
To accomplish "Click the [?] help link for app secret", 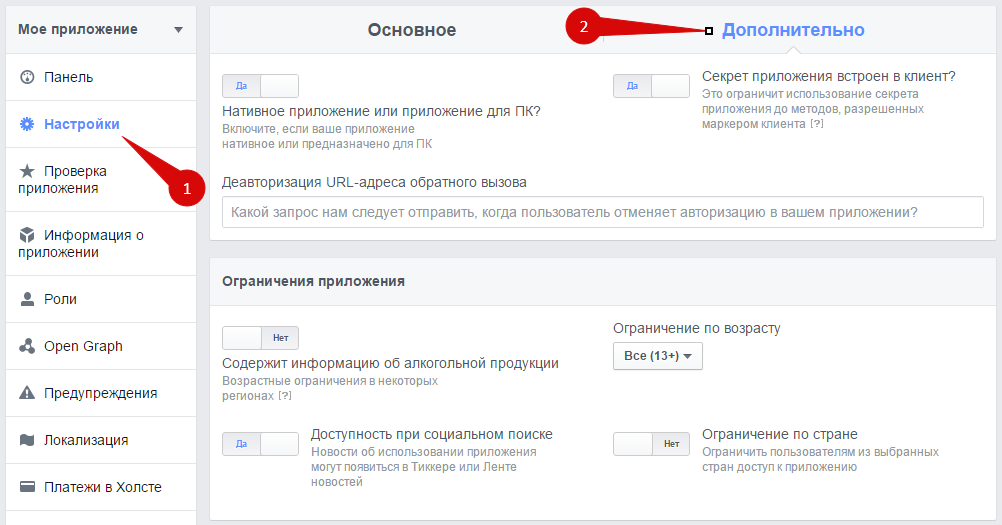I will pyautogui.click(x=816, y=124).
